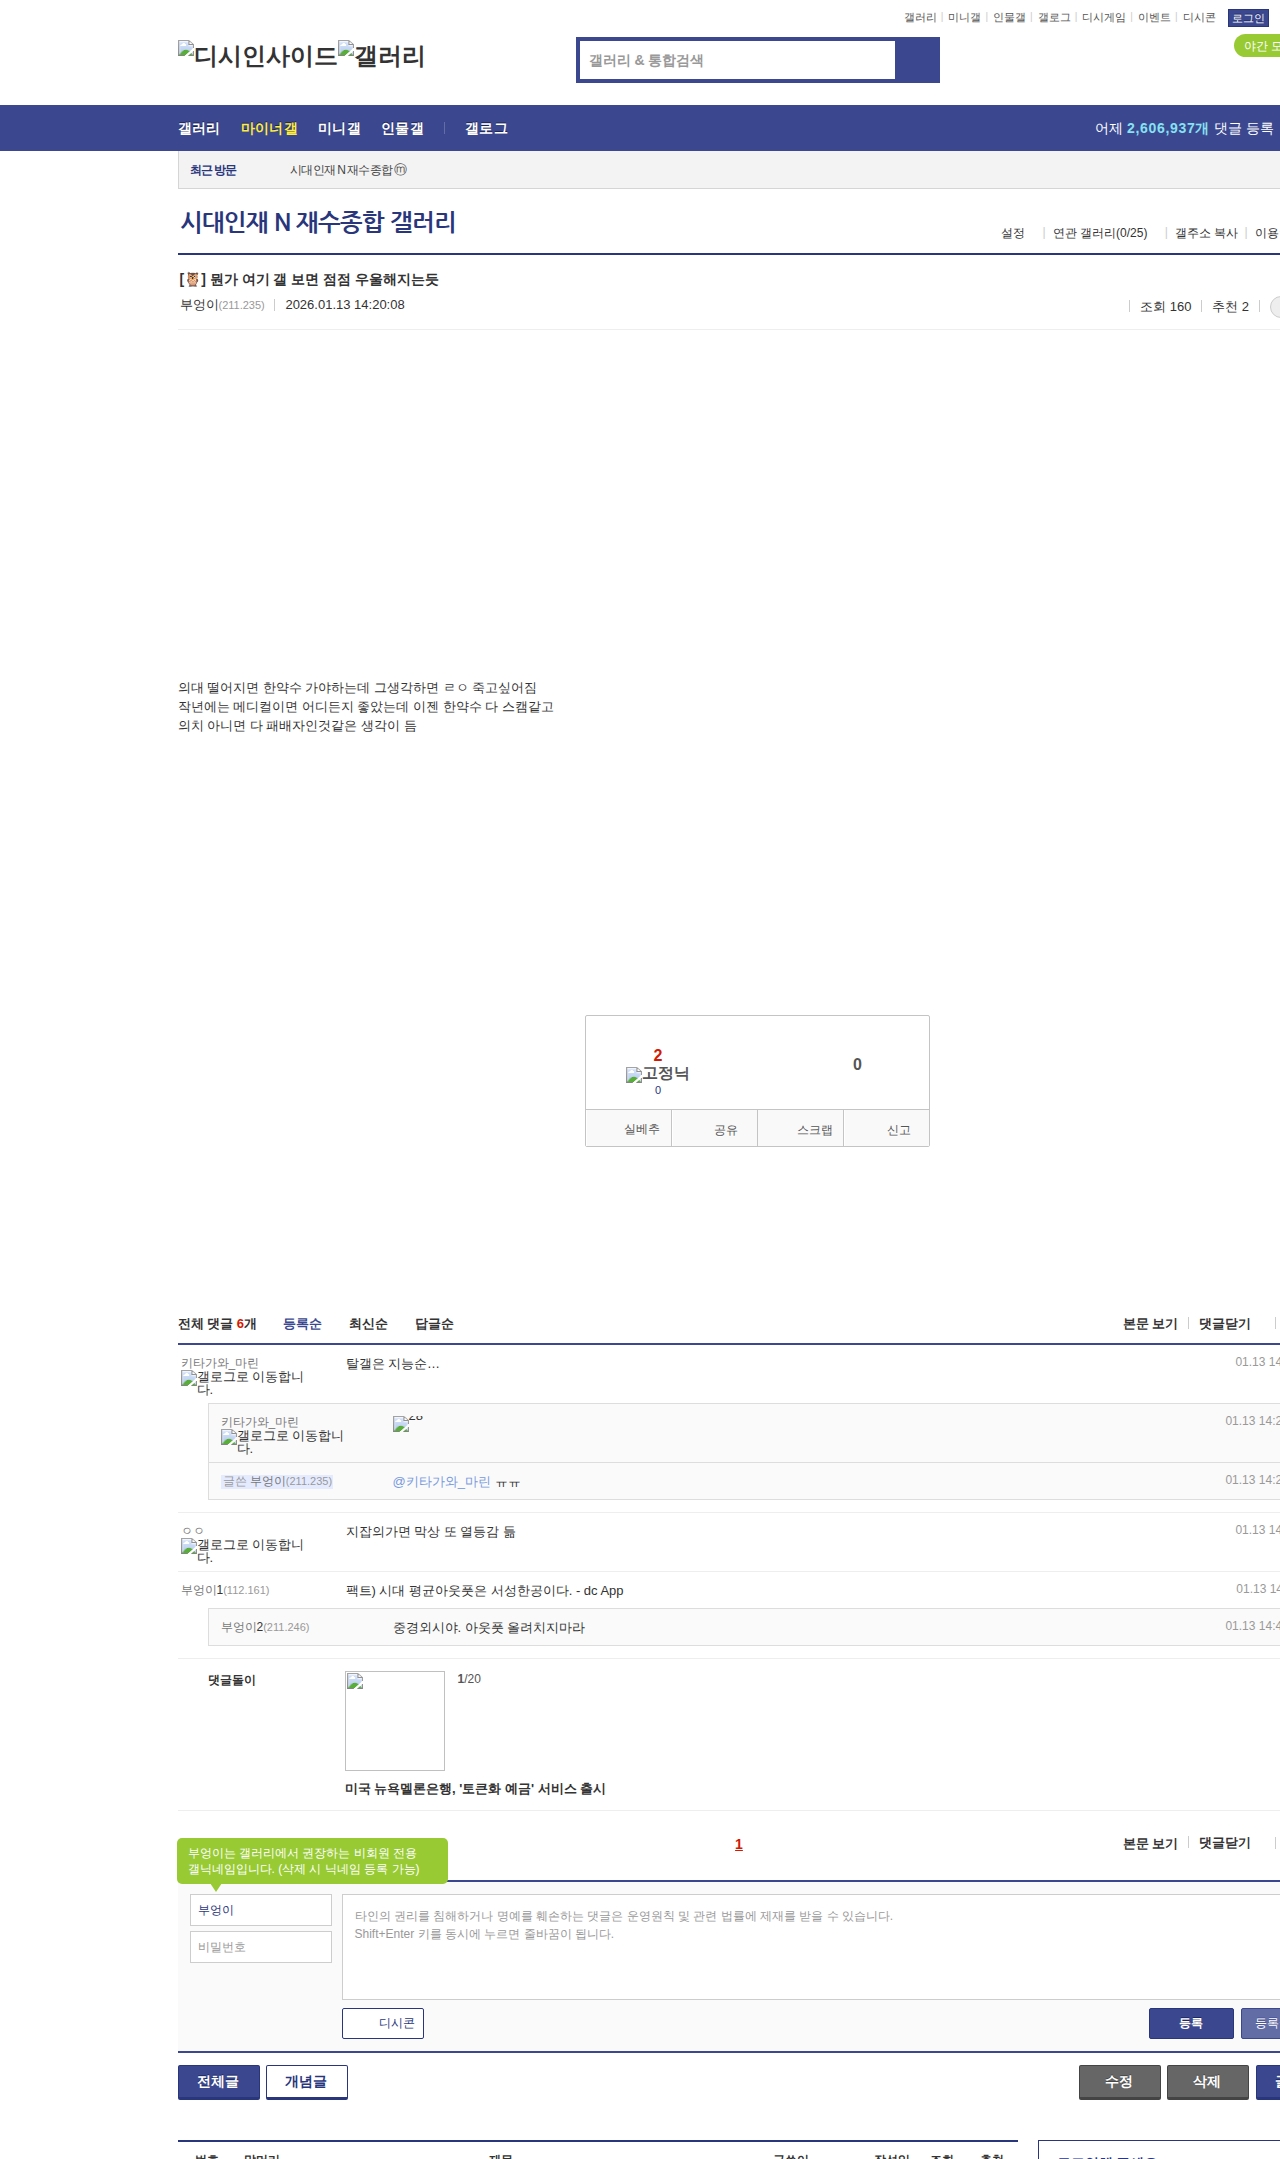1280x2159 pixels.
Task: Click the dark blue 등록 submit button
Action: coord(1191,2023)
